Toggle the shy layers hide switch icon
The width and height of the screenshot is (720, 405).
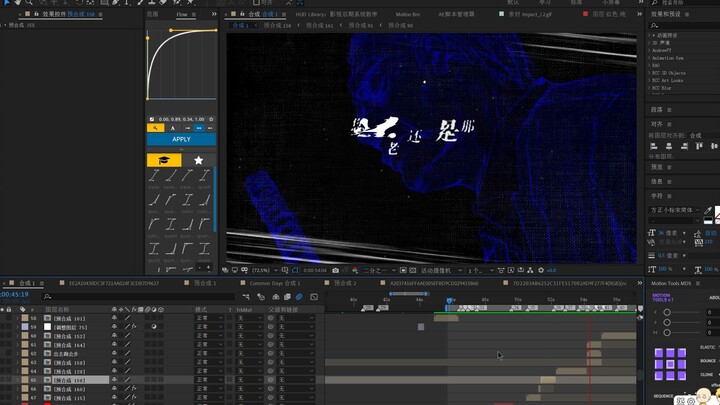pyautogui.click(x=276, y=297)
